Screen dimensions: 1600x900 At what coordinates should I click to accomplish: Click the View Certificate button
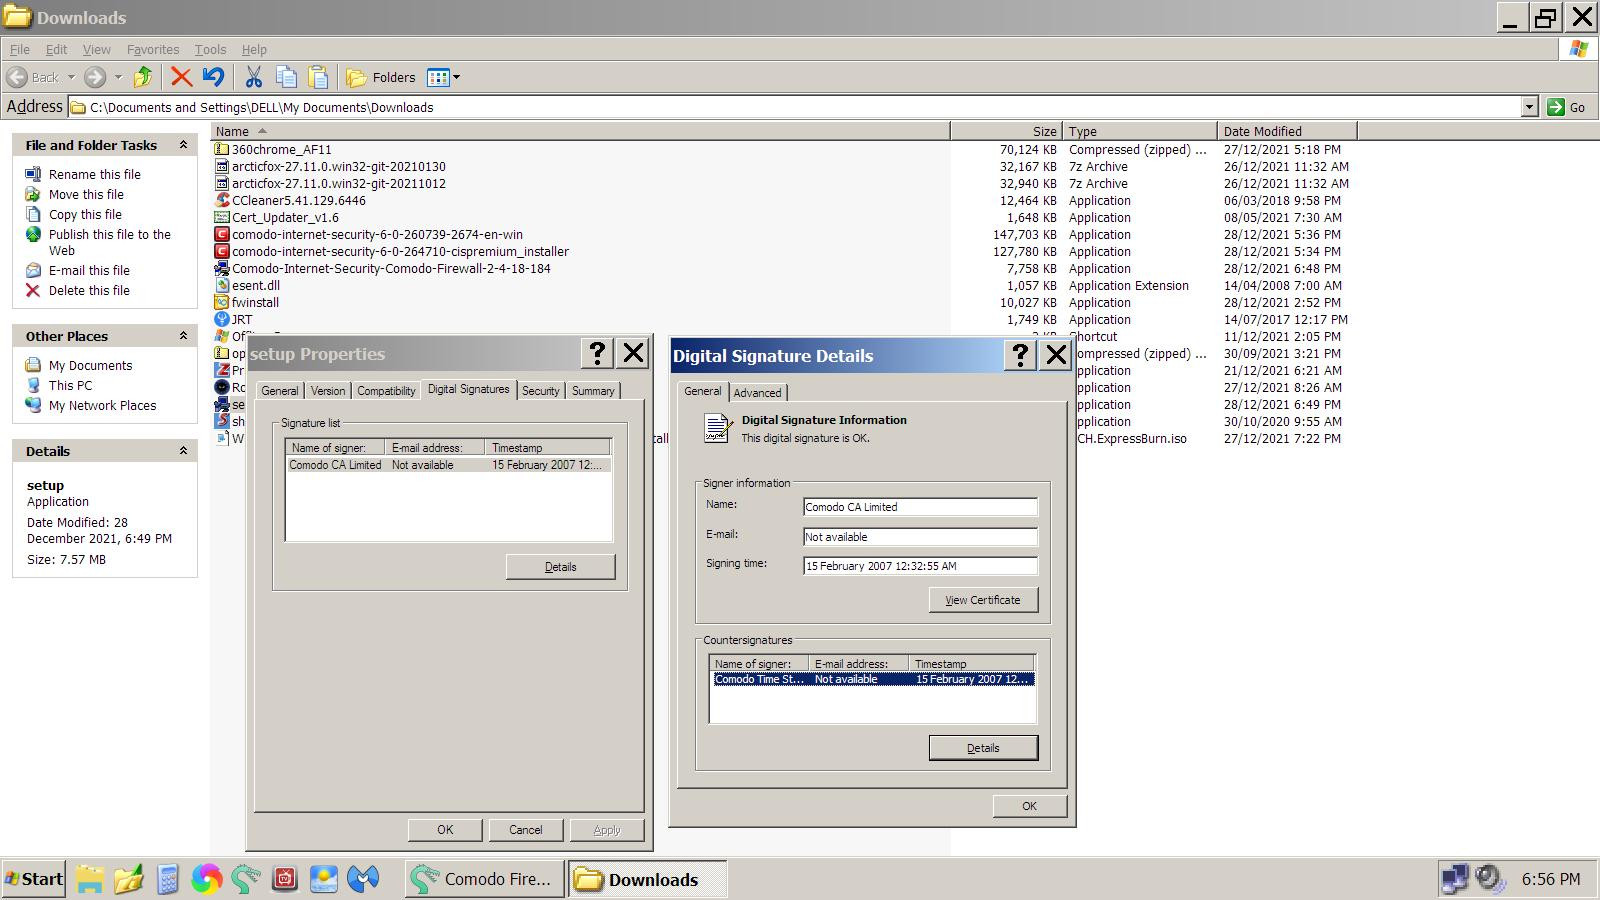tap(983, 600)
